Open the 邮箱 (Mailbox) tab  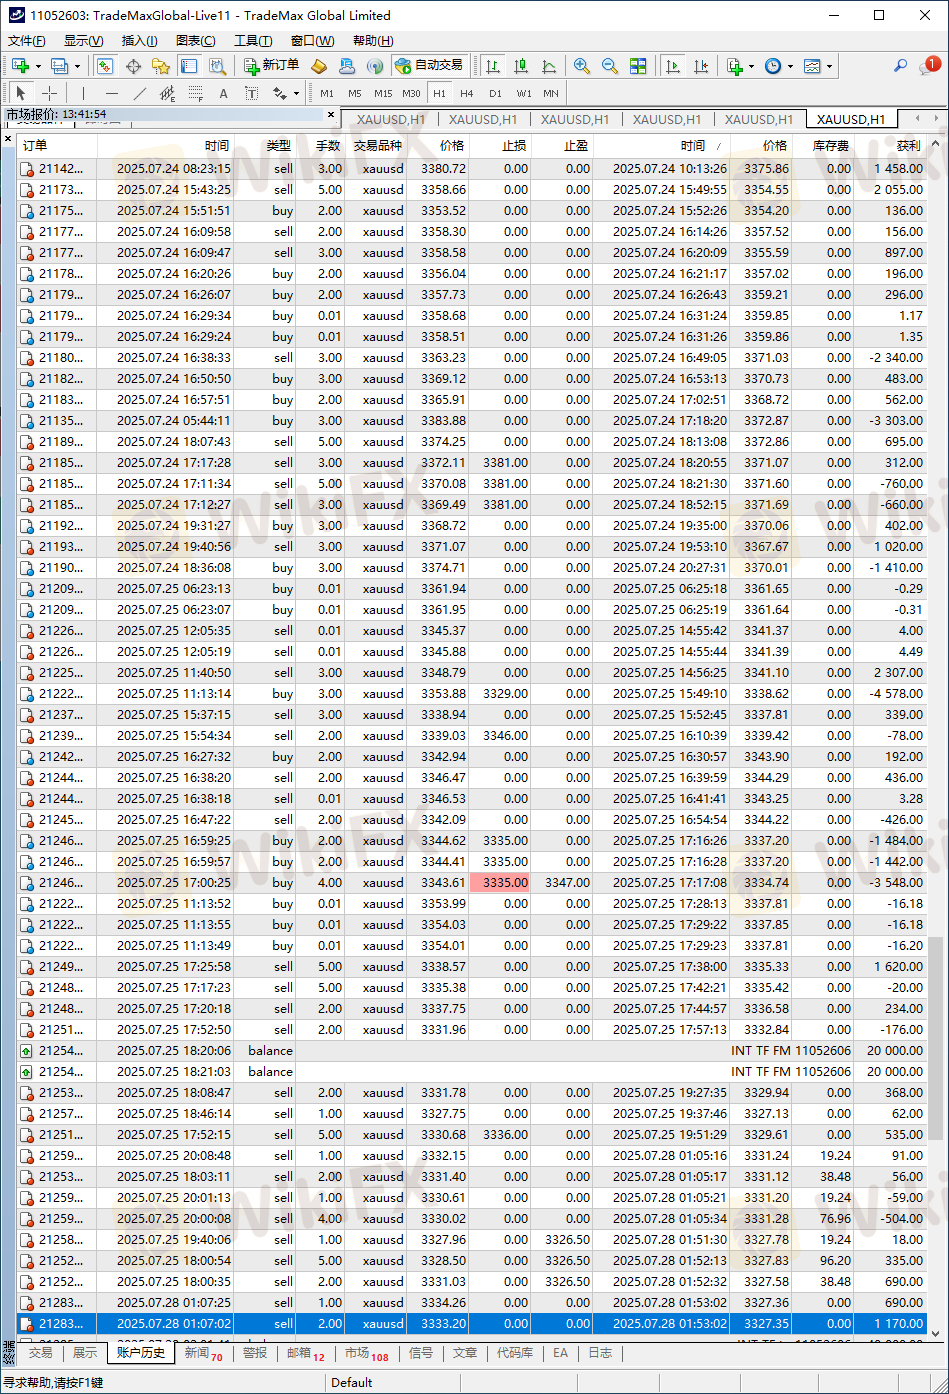[x=305, y=1352]
